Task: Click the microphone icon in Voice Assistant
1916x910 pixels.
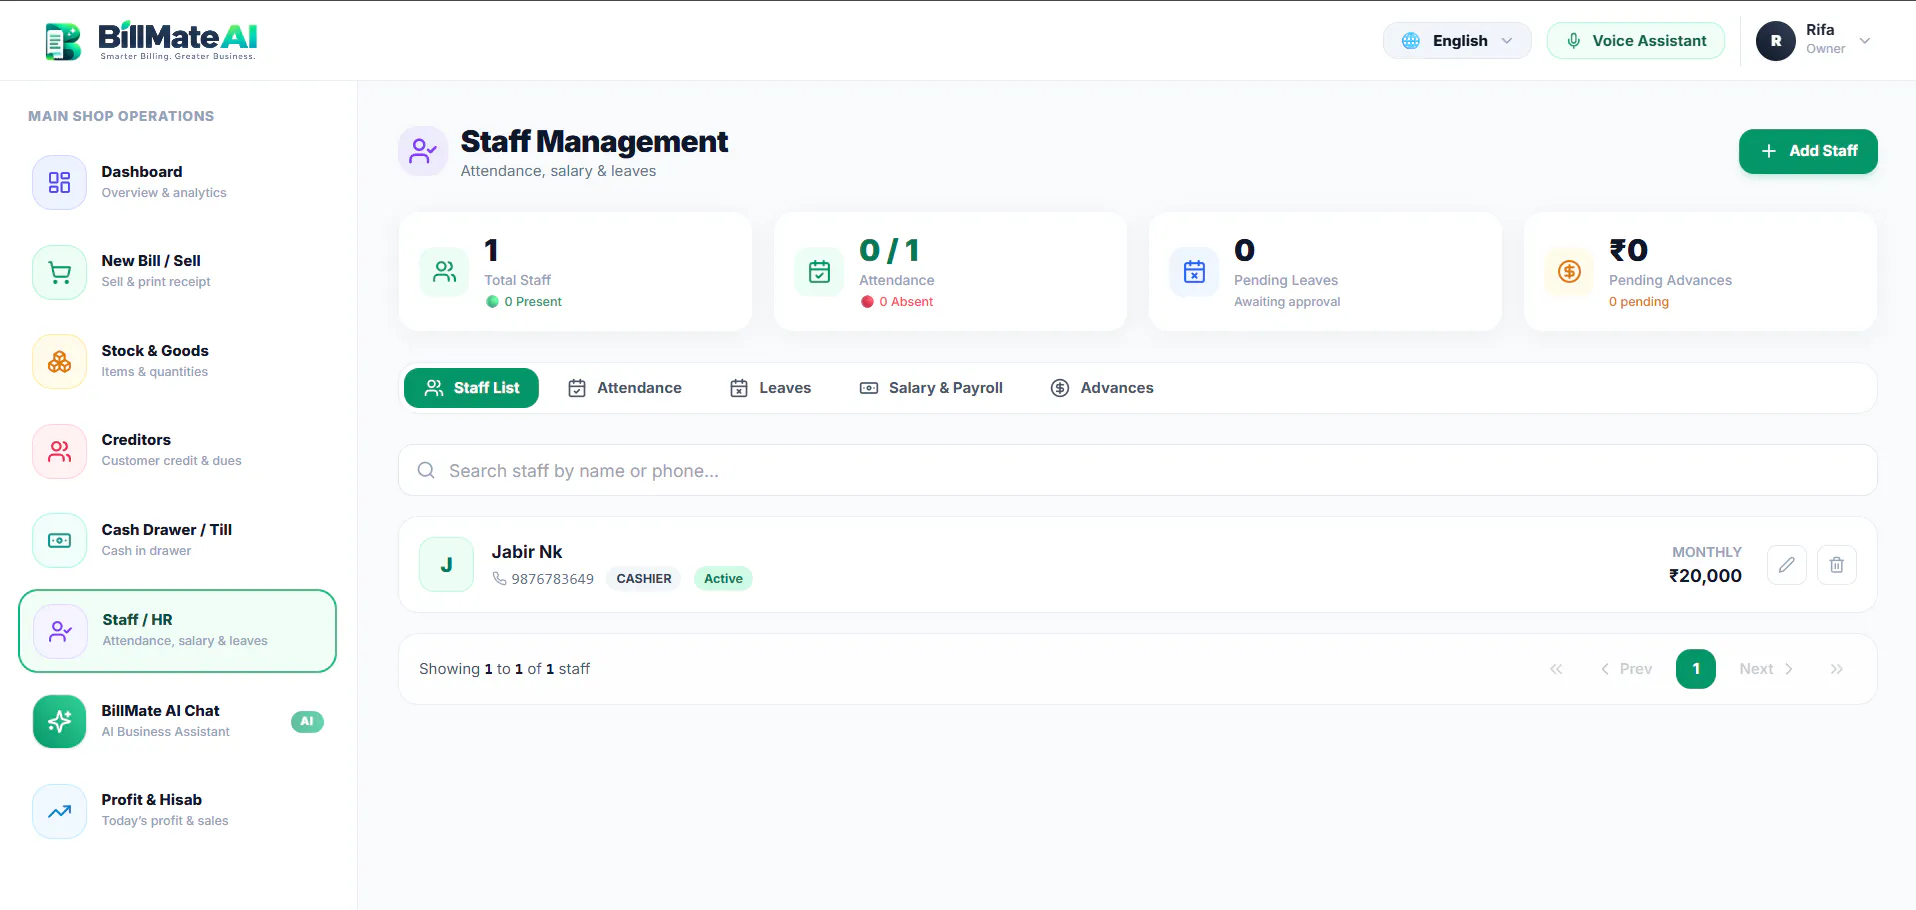Action: (x=1574, y=41)
